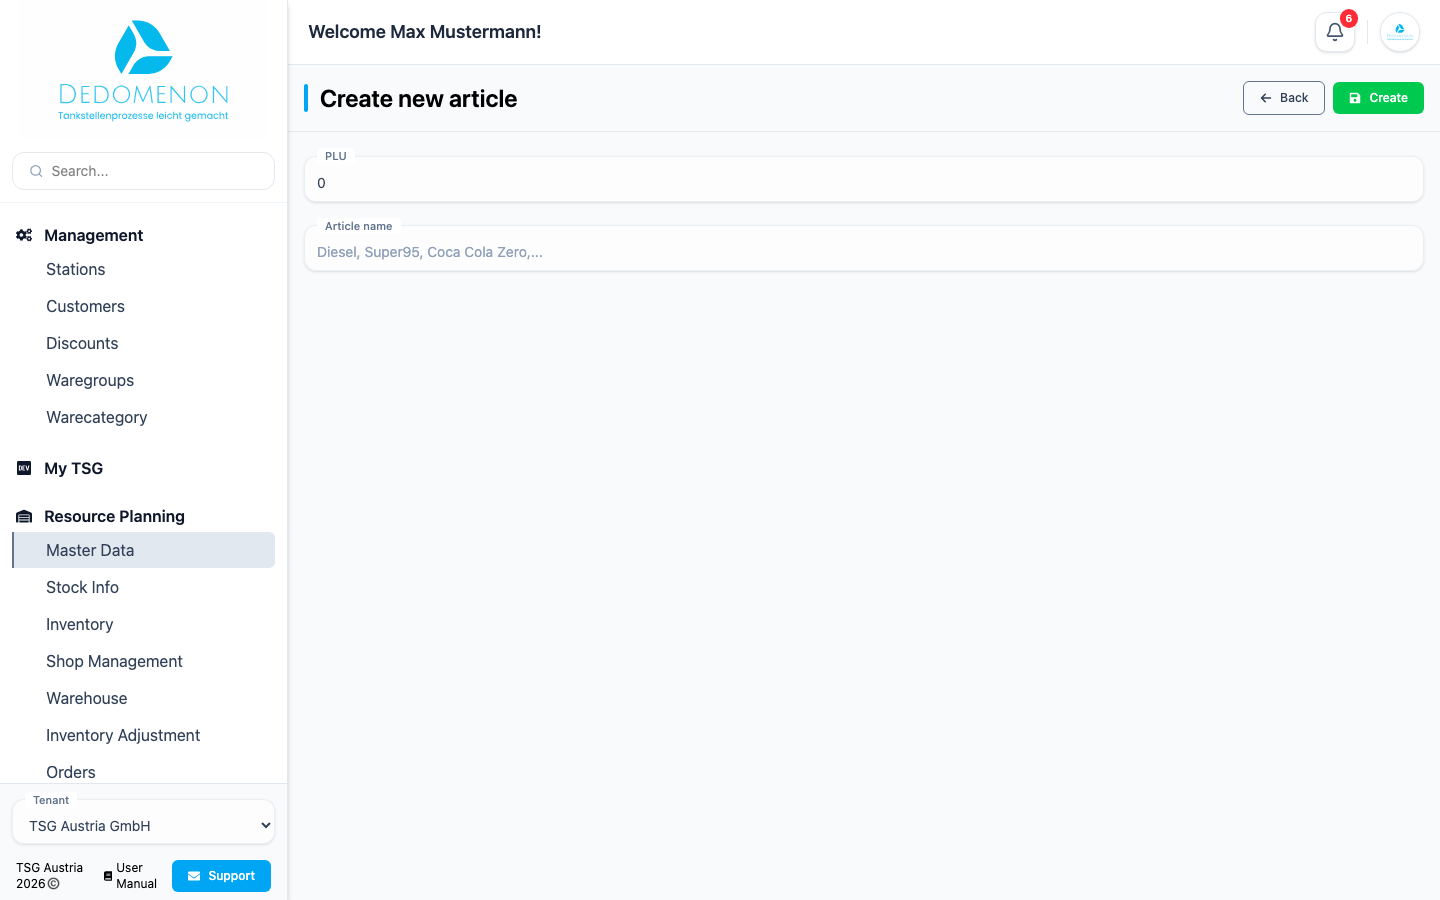Open the user profile avatar
The width and height of the screenshot is (1440, 900).
[x=1400, y=32]
